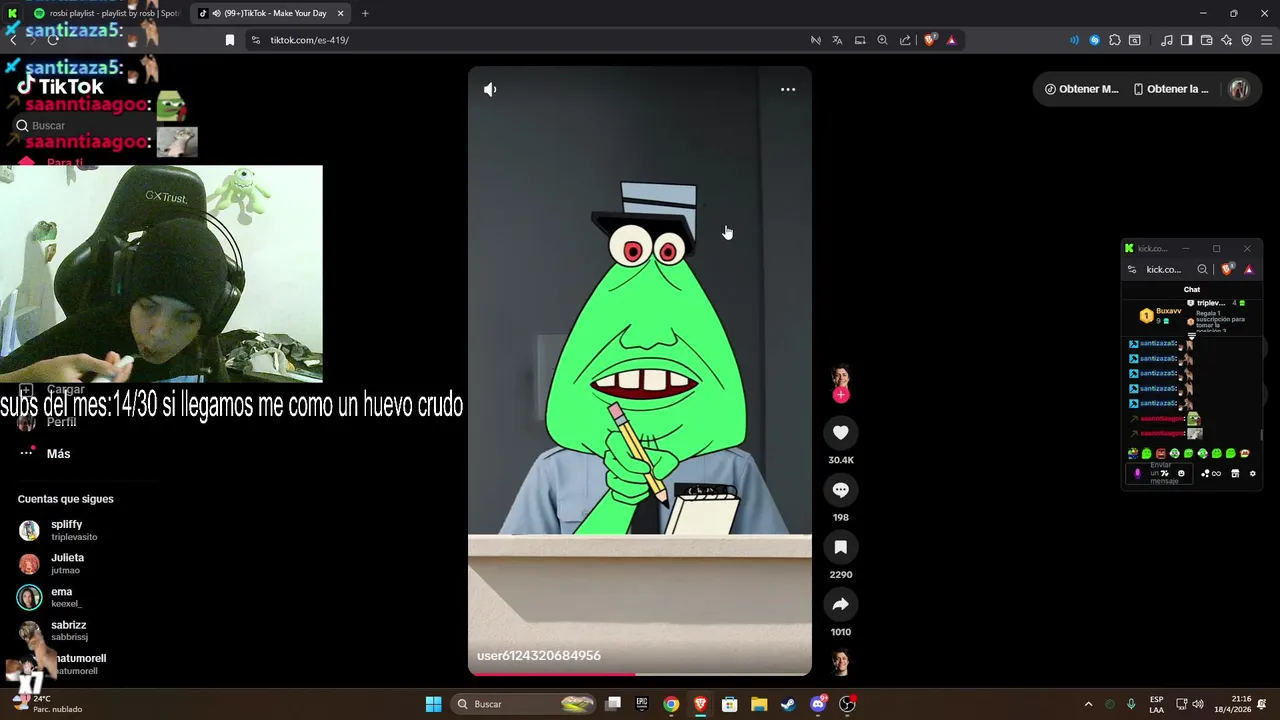
Task: Bookmark this page via address bar icon
Action: [x=230, y=40]
